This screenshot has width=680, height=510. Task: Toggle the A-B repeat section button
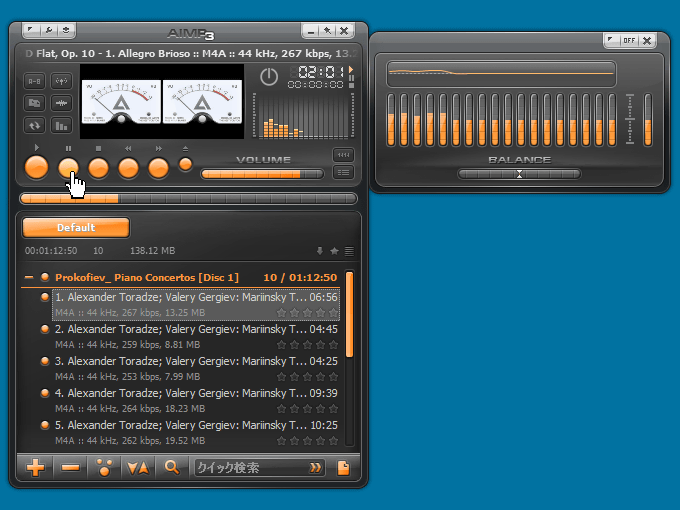(x=34, y=81)
